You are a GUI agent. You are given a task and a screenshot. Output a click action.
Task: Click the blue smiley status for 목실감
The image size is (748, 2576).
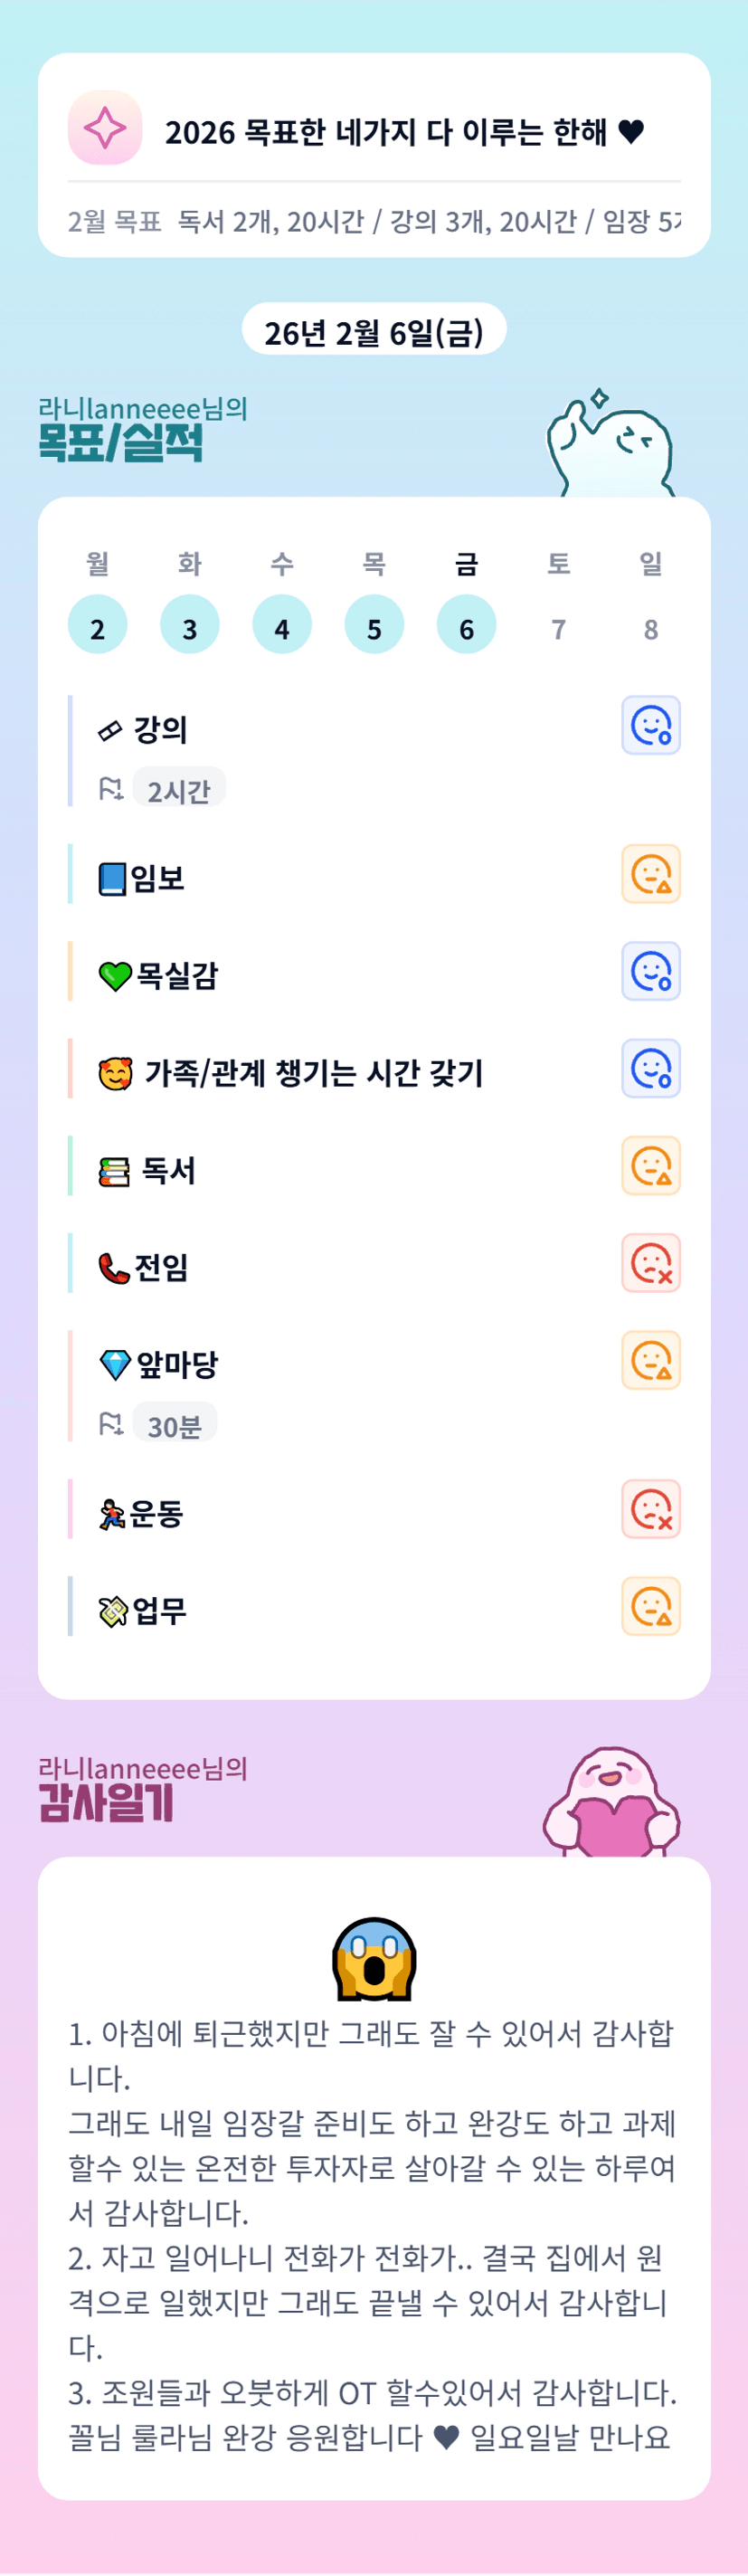(x=651, y=971)
